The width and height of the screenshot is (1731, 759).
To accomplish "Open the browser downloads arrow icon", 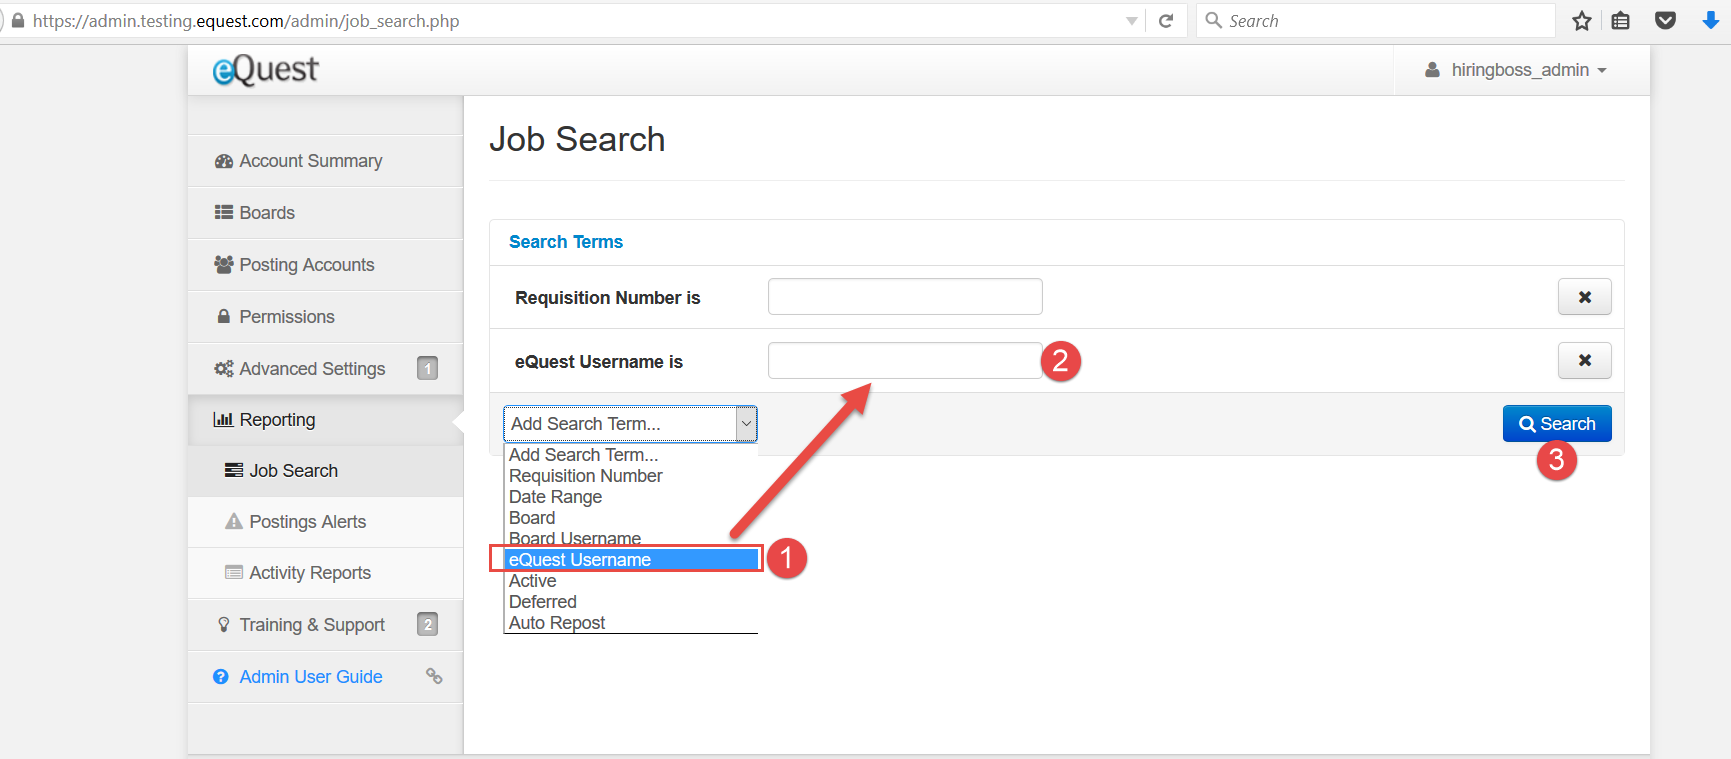I will (x=1711, y=21).
